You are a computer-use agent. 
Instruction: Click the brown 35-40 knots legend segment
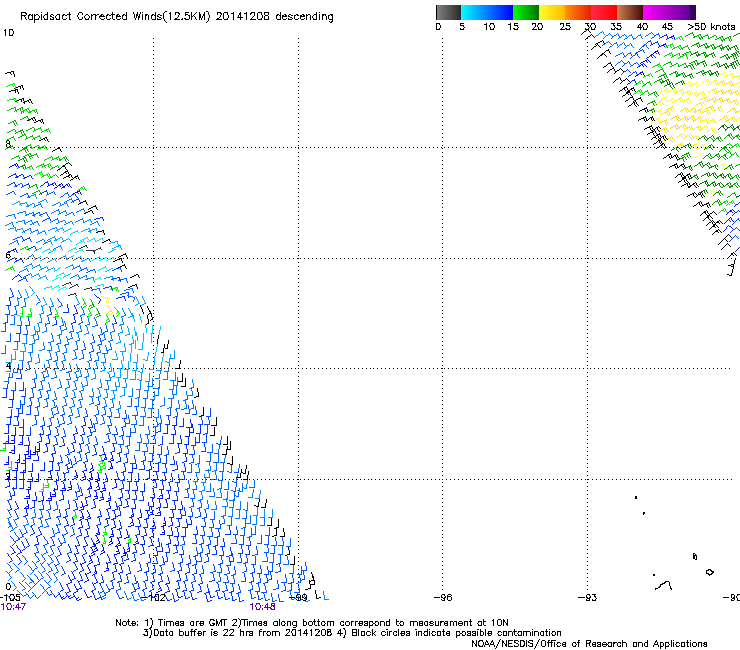pos(630,12)
